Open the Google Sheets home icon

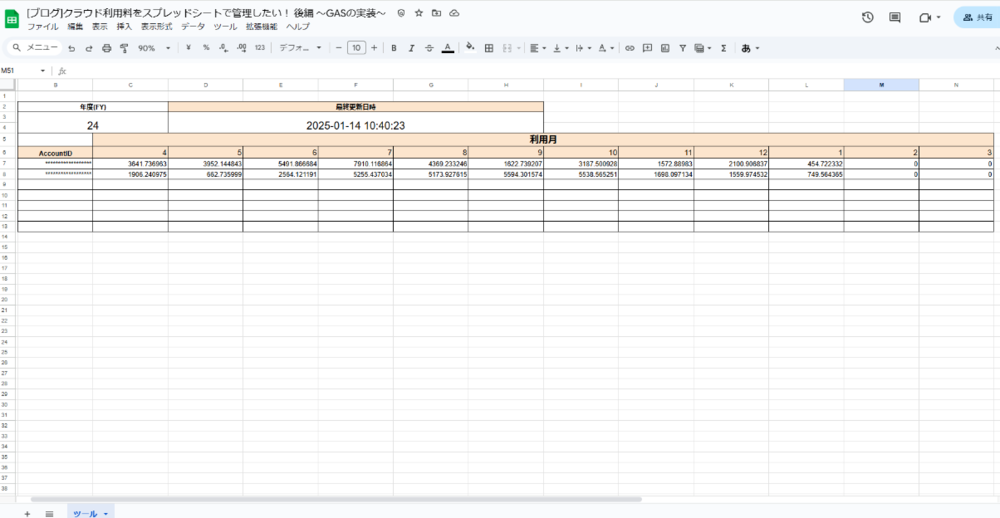point(12,19)
